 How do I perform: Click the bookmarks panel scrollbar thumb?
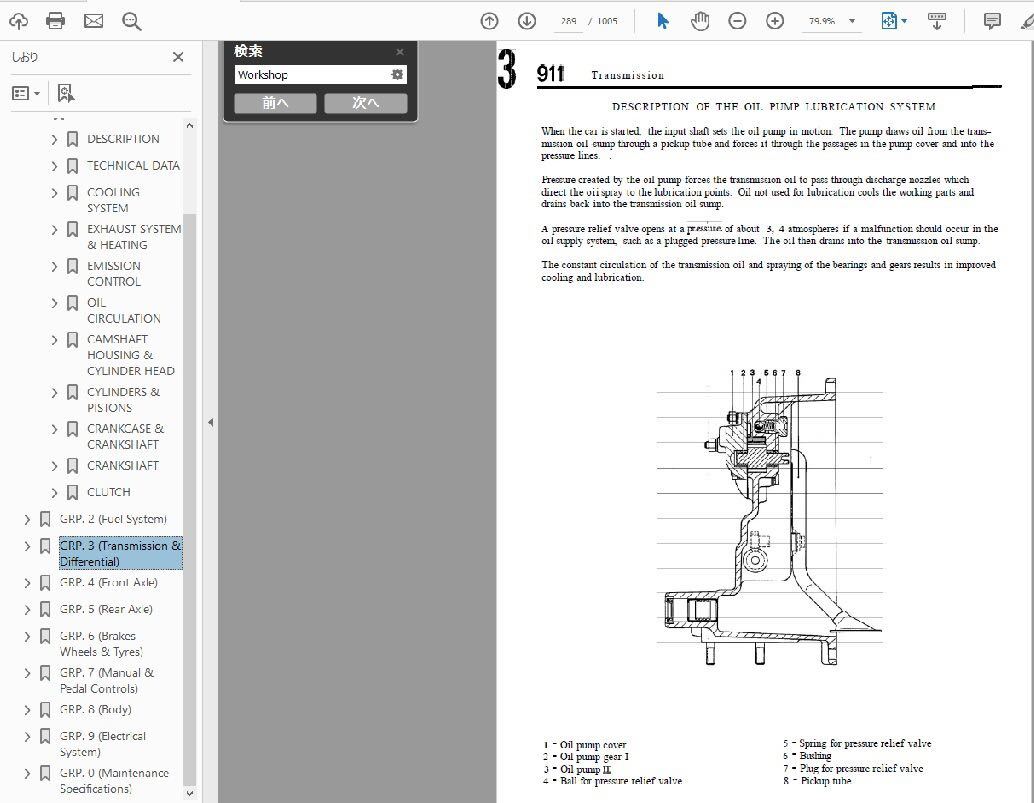[190, 499]
